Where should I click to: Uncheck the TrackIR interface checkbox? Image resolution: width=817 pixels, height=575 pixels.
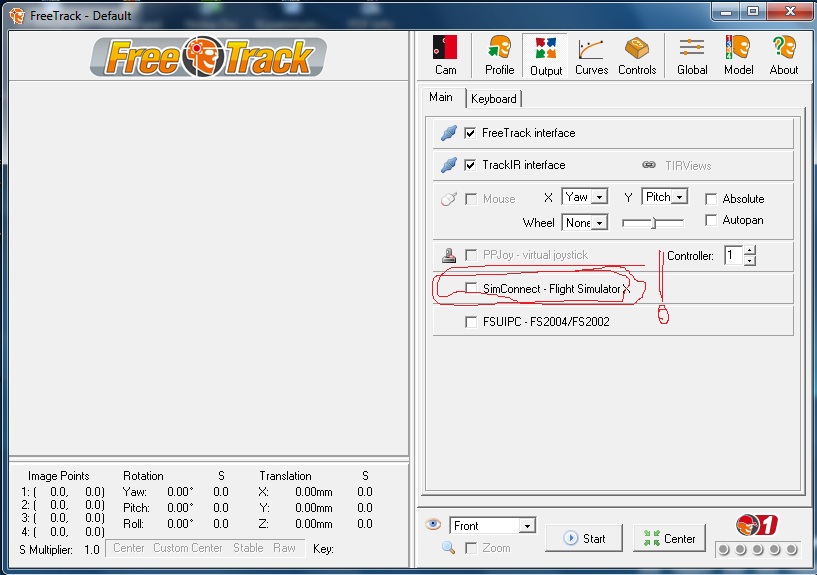click(x=470, y=166)
